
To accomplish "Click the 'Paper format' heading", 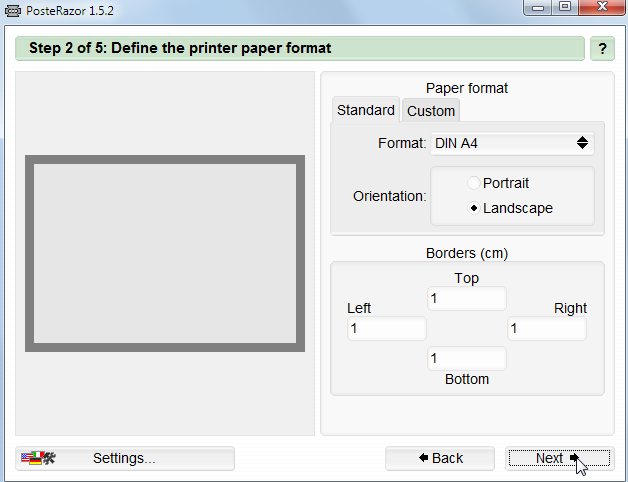I will (467, 88).
